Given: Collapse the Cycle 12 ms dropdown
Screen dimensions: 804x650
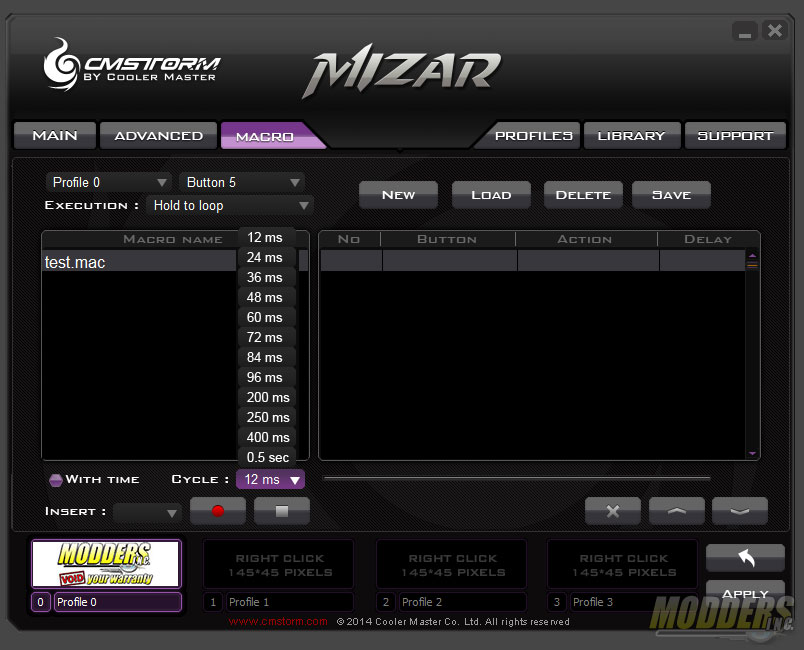Looking at the screenshot, I should coord(270,479).
